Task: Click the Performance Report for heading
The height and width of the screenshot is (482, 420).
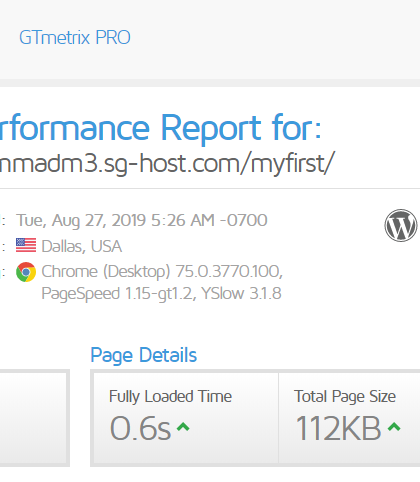Action: tap(160, 128)
